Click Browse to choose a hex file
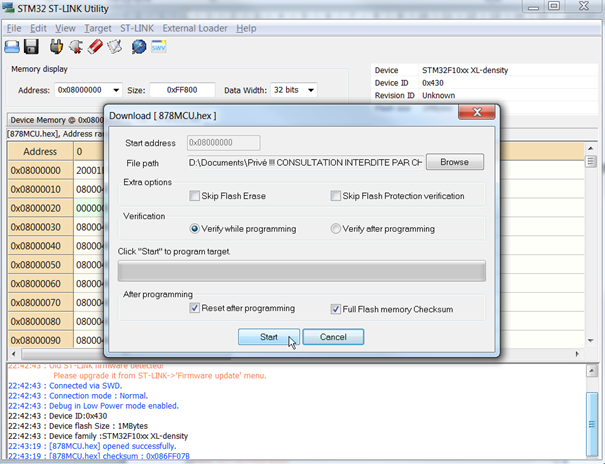The height and width of the screenshot is (464, 605). pyautogui.click(x=454, y=162)
